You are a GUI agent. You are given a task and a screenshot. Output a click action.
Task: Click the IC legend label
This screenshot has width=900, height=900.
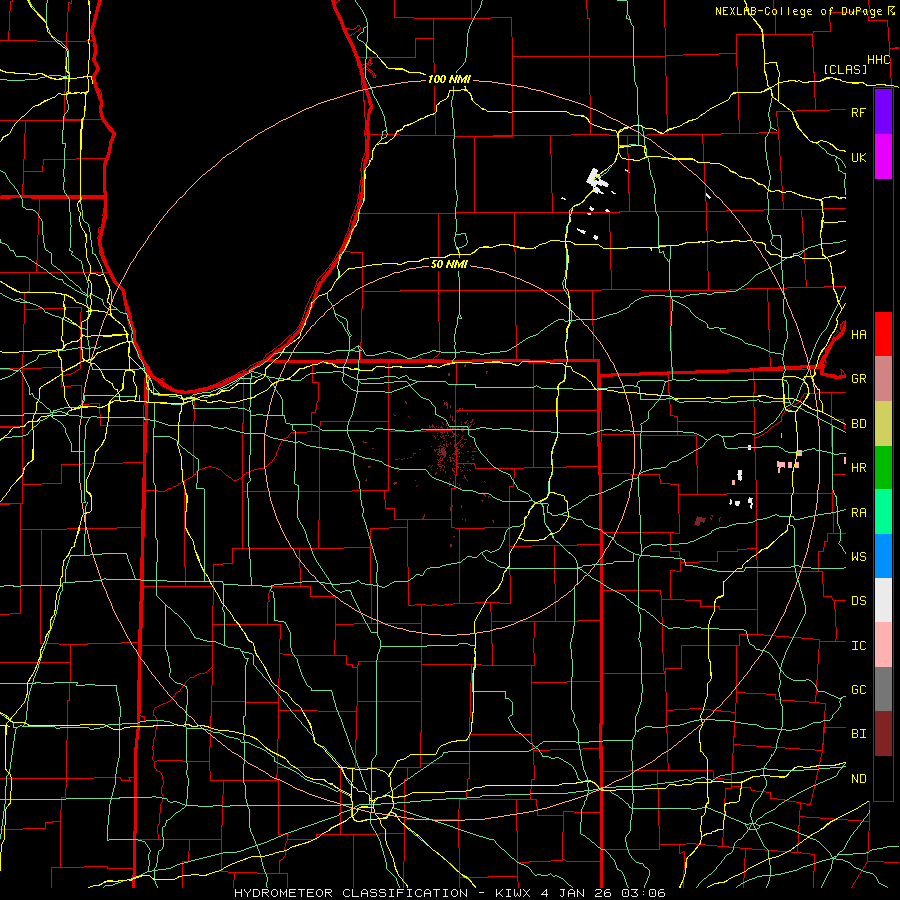[858, 646]
